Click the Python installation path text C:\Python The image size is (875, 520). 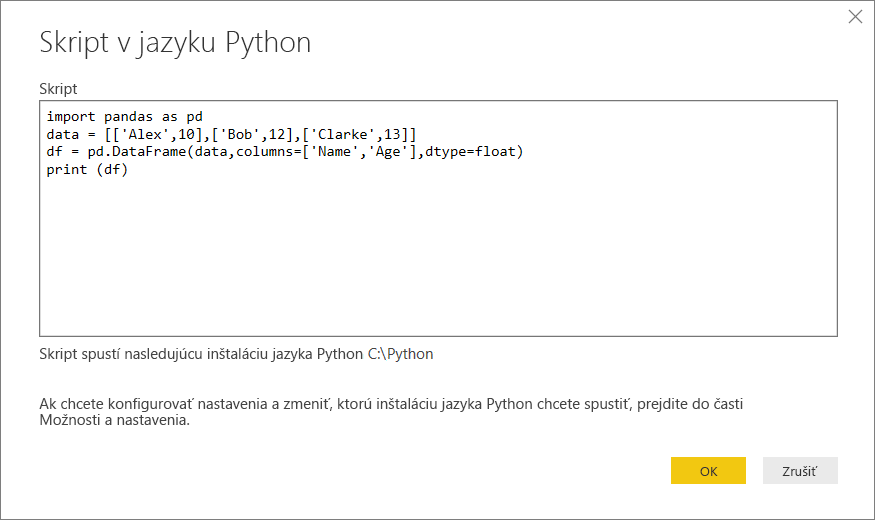point(400,354)
